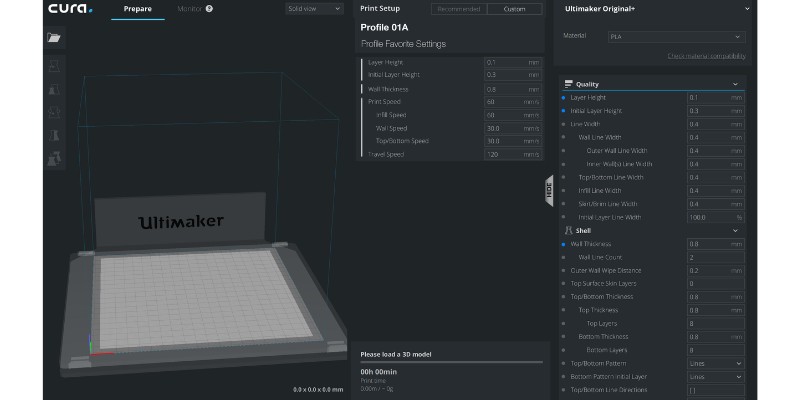Click the Profile 01A title
Screen dimensions: 800x400
point(384,28)
